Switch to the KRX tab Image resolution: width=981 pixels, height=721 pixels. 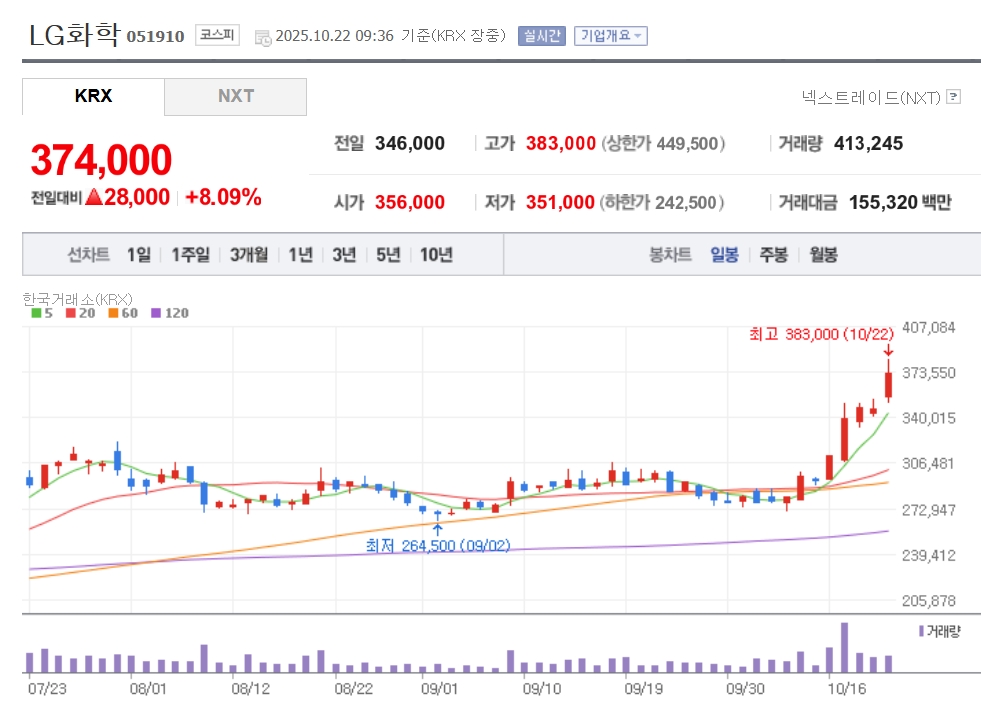[x=93, y=96]
